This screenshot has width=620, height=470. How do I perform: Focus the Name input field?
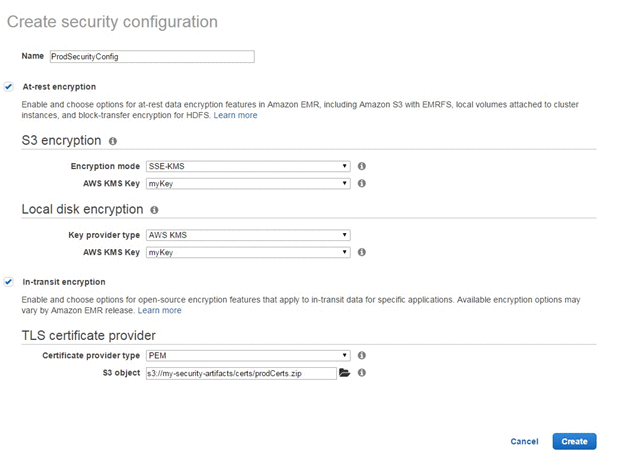point(152,57)
